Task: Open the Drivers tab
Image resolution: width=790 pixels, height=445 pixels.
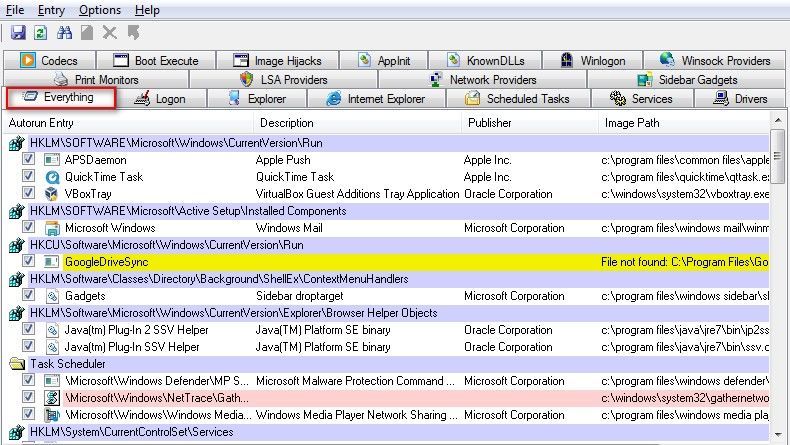Action: coord(740,99)
